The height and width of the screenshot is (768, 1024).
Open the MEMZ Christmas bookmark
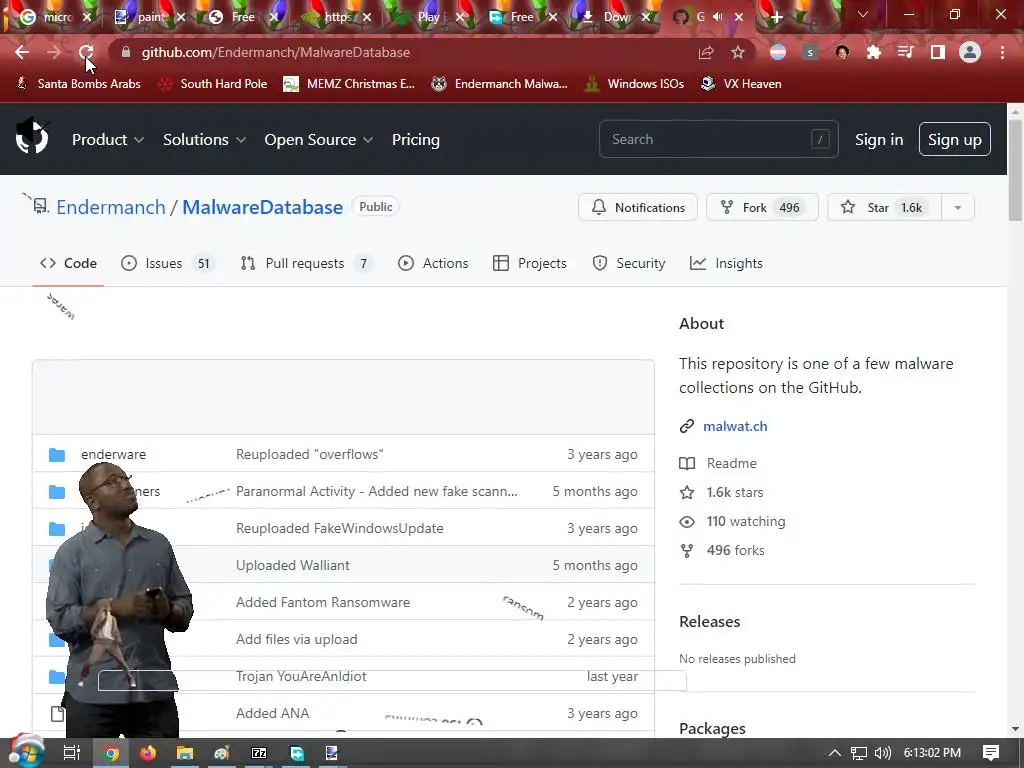[x=349, y=84]
